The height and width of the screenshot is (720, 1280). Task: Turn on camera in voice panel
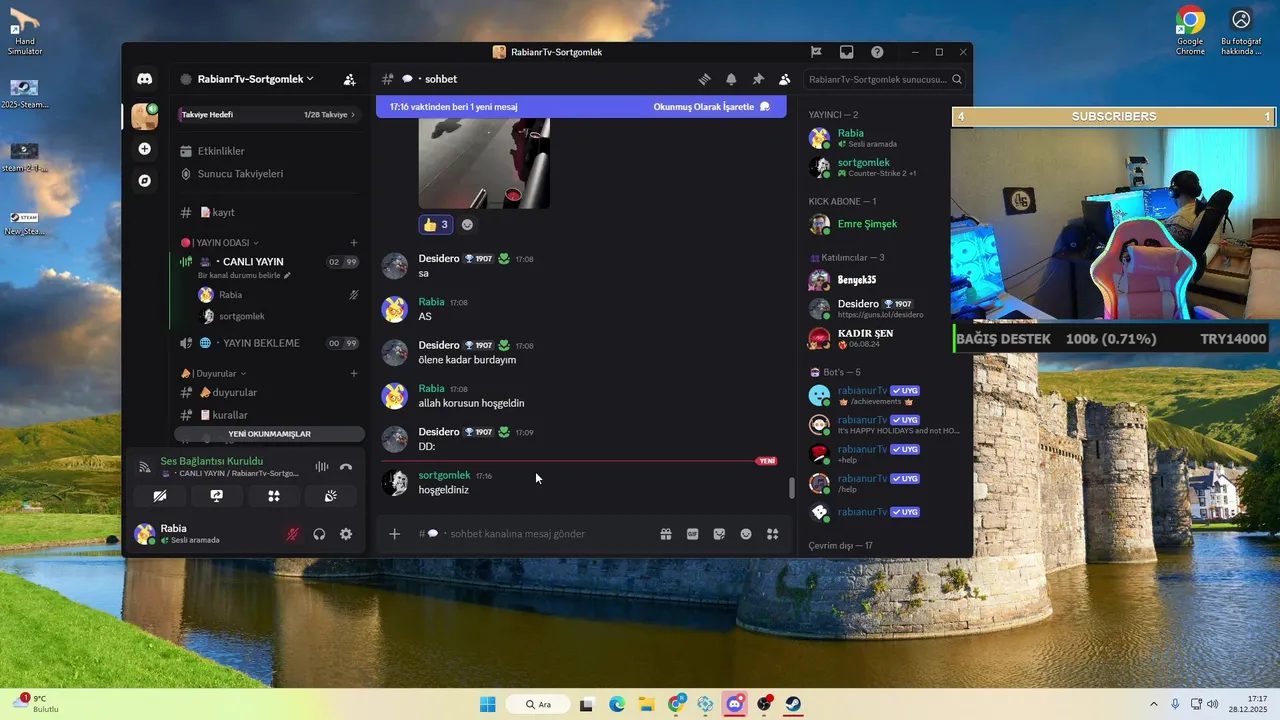[160, 496]
